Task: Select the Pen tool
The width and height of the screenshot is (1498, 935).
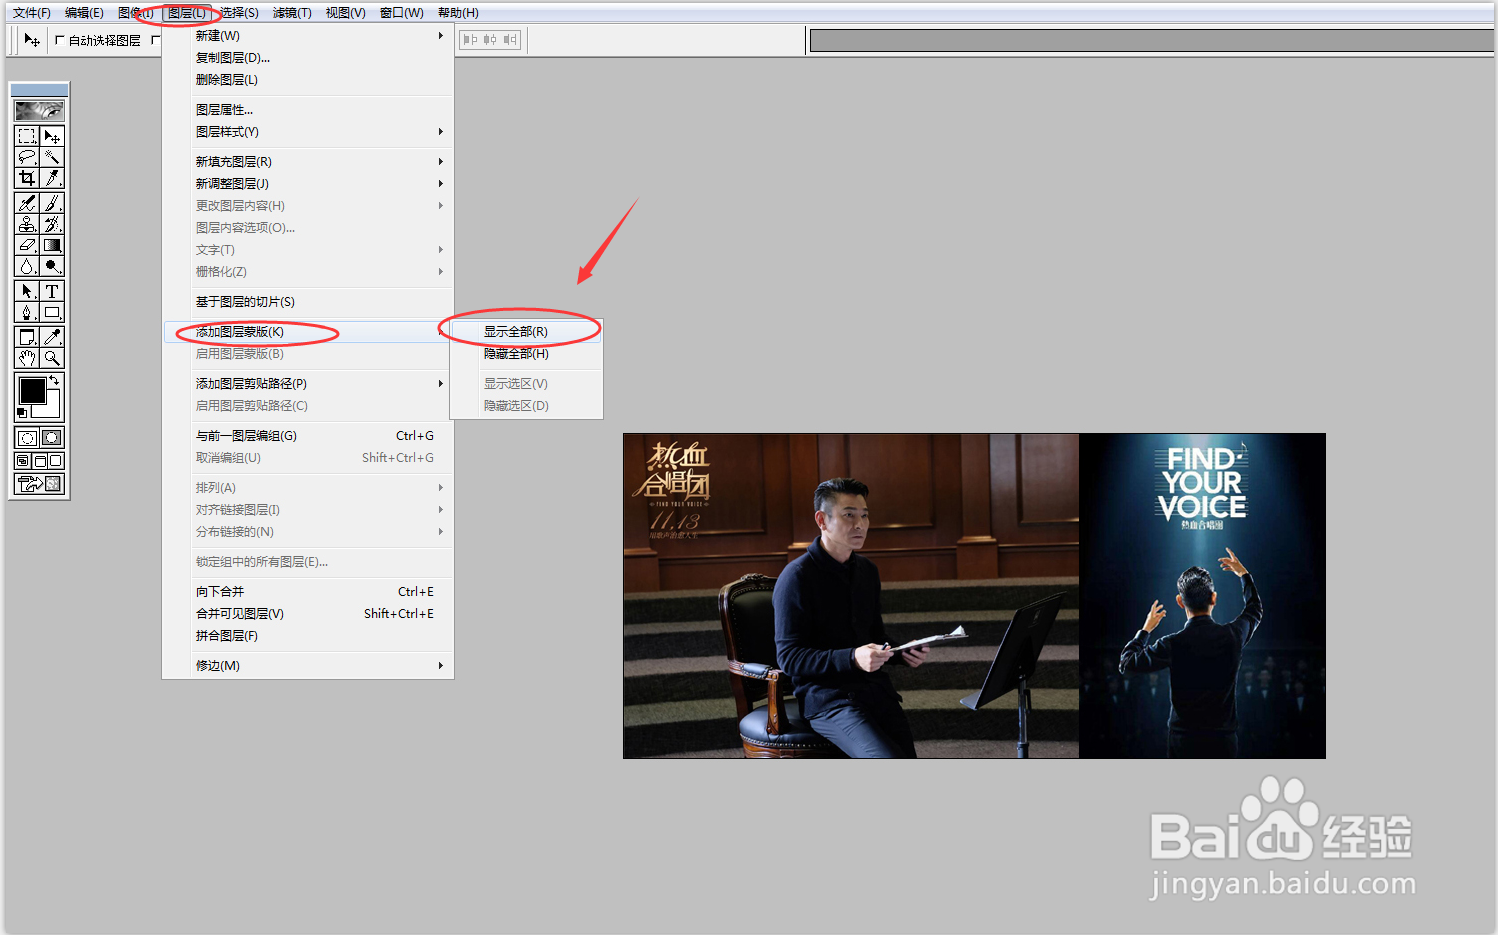Action: pyautogui.click(x=27, y=312)
